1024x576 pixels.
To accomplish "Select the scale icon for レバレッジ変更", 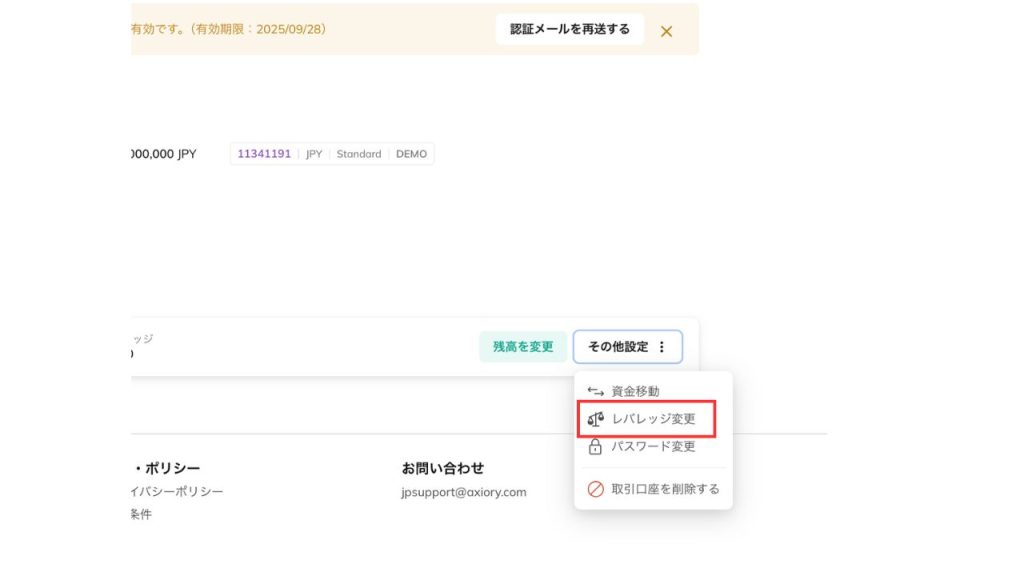I will pyautogui.click(x=594, y=419).
